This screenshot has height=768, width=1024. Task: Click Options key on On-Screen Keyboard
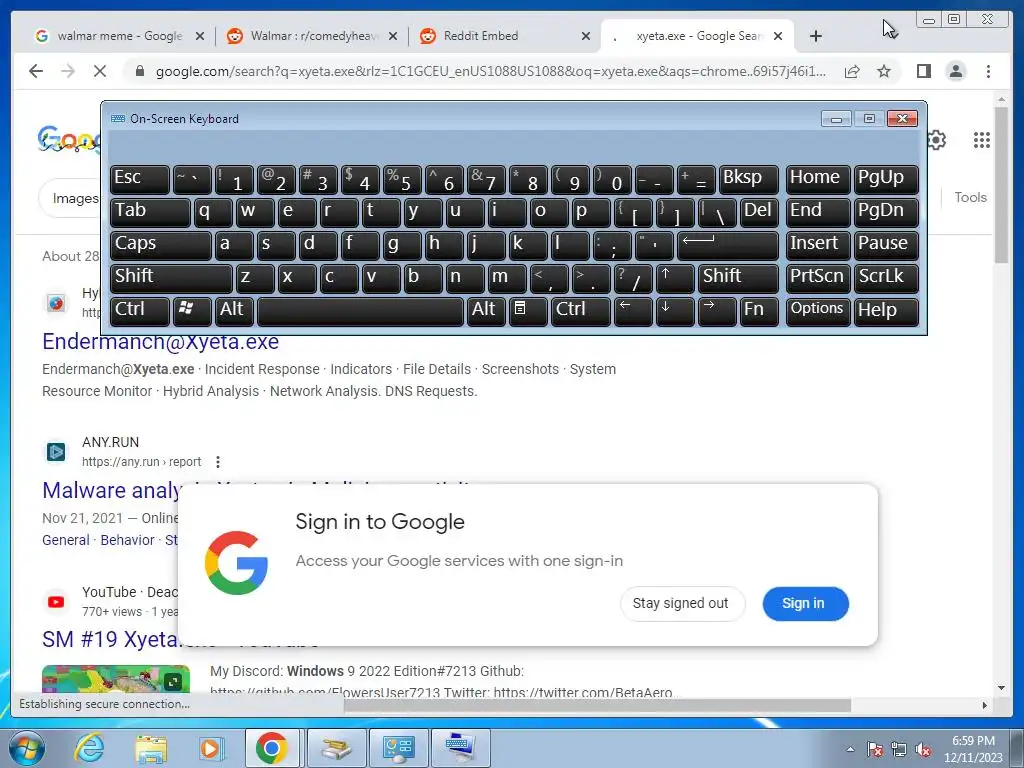[818, 310]
